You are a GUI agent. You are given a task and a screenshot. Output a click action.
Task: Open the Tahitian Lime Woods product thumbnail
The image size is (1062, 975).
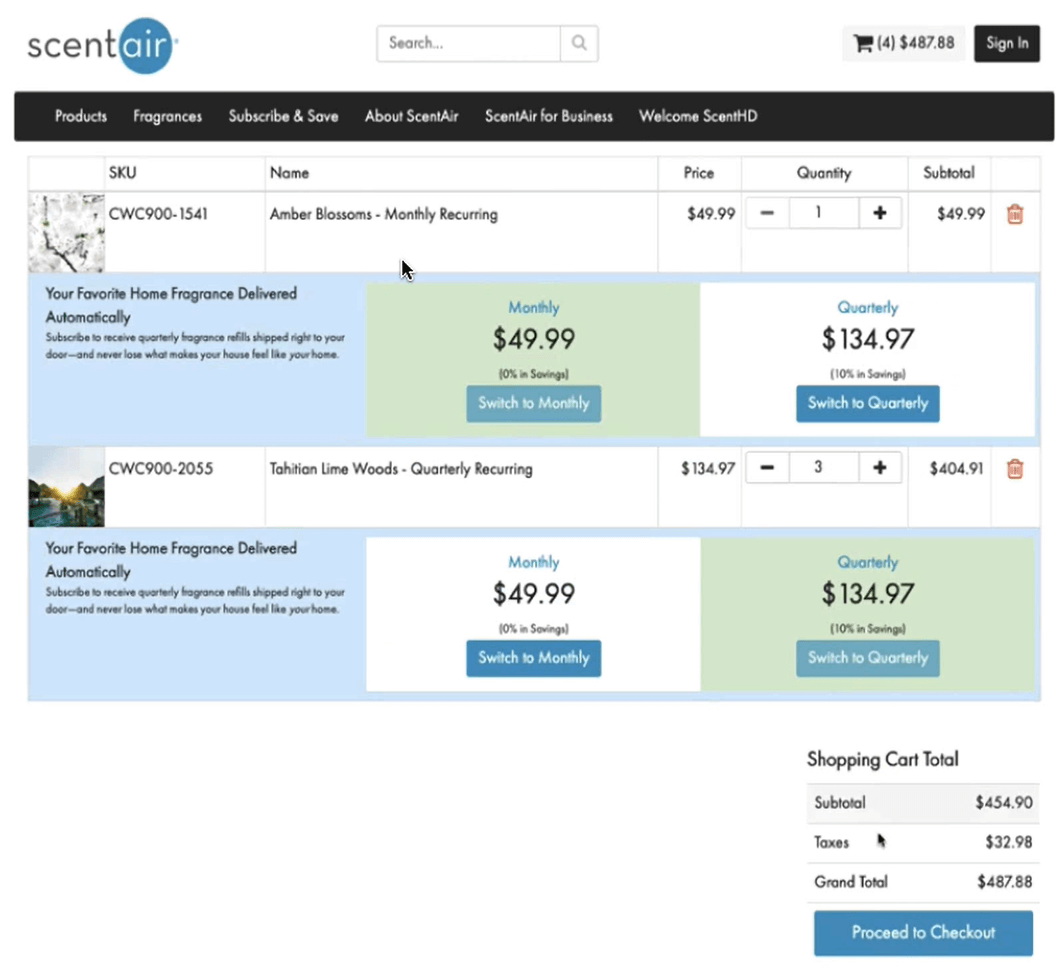(x=66, y=487)
